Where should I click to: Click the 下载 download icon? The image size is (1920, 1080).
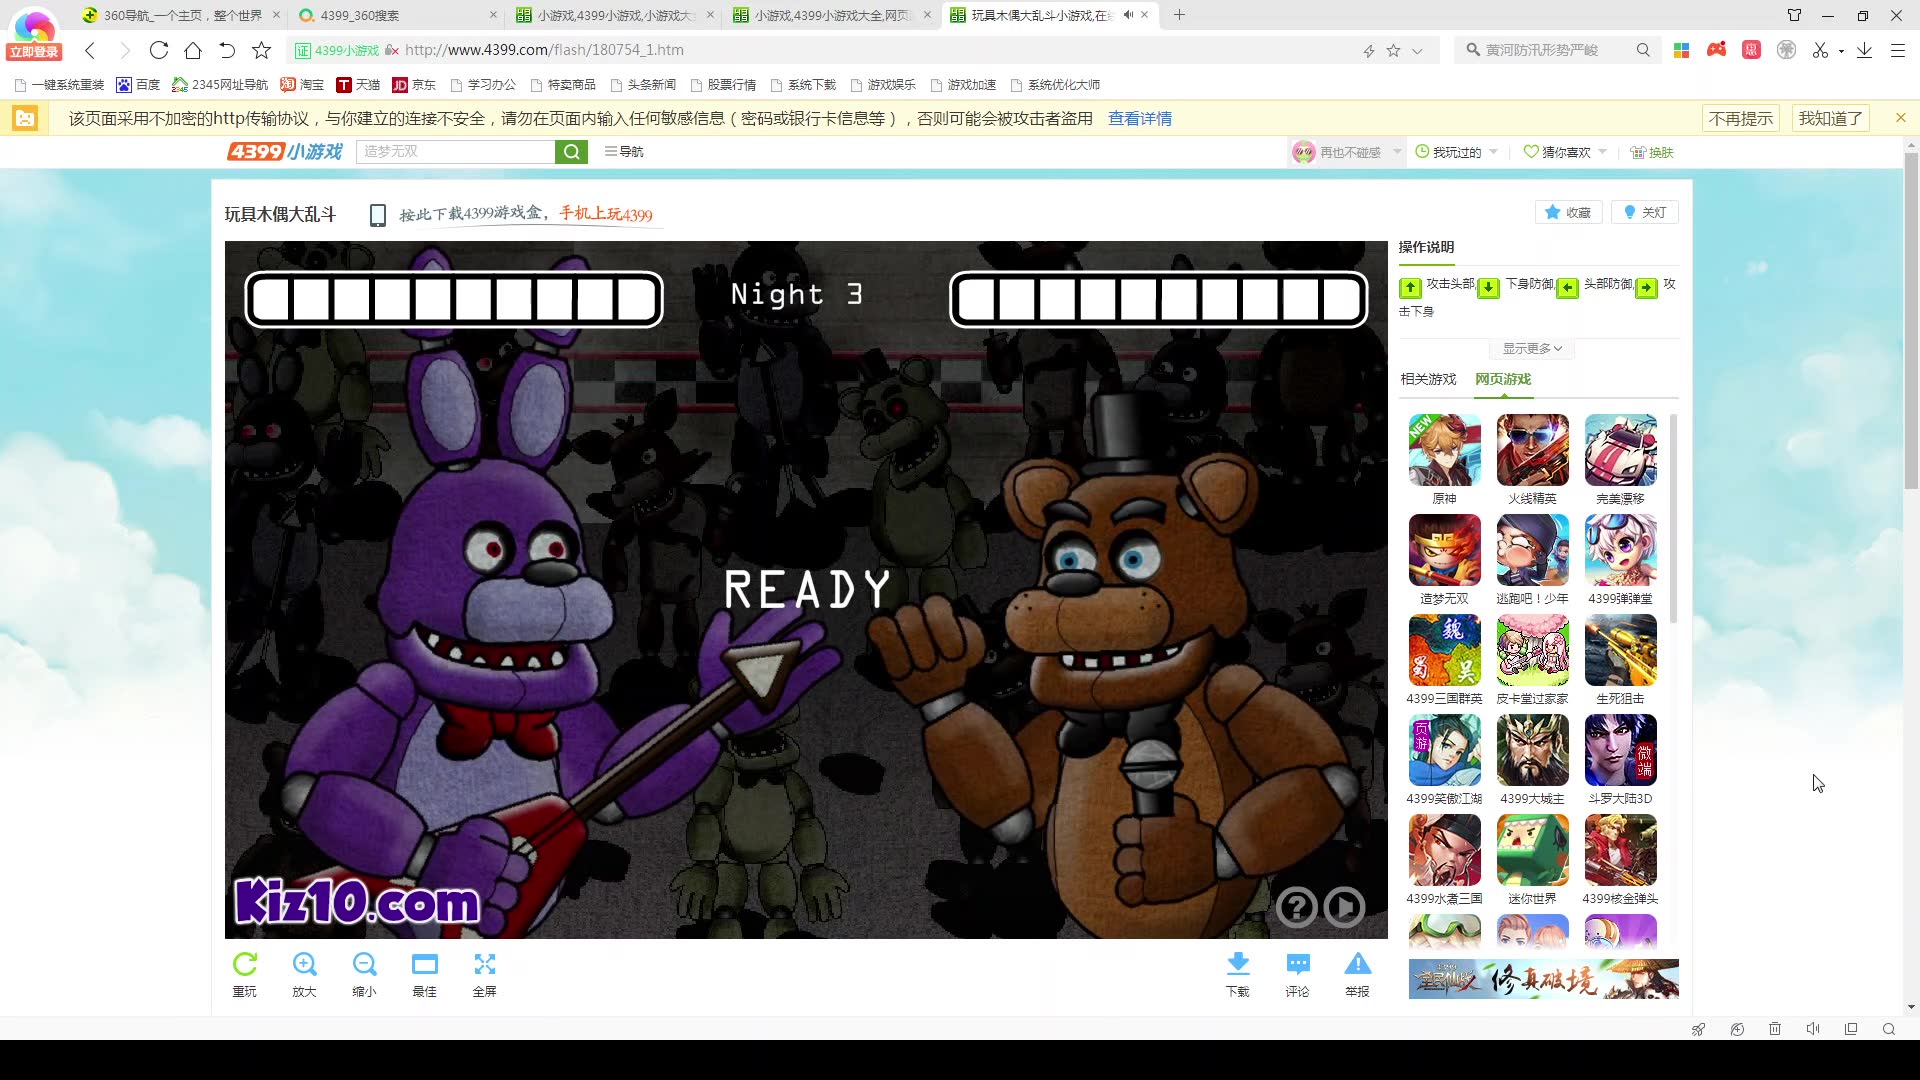tap(1238, 964)
